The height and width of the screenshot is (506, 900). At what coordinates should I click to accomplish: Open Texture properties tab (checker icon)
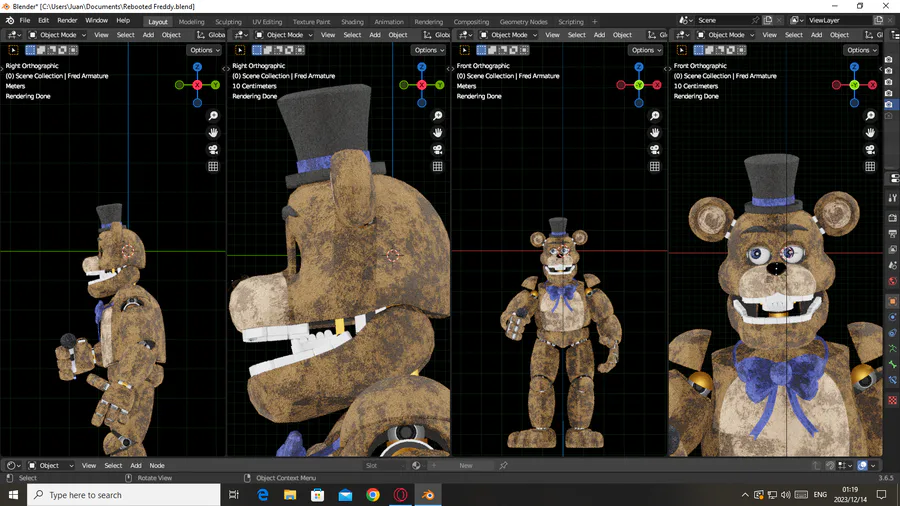pyautogui.click(x=893, y=400)
